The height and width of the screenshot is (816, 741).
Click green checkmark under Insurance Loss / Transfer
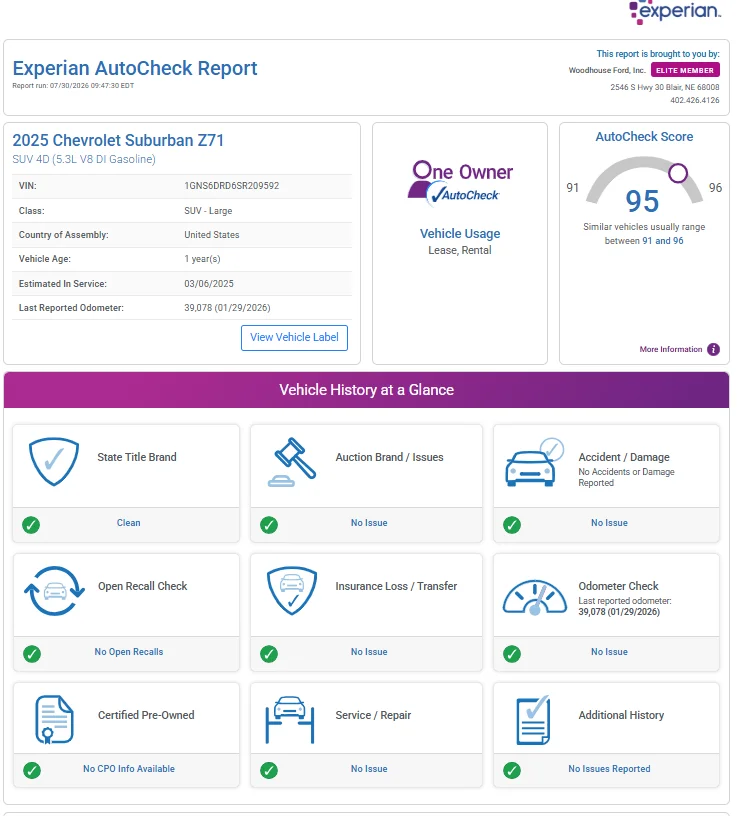(269, 654)
